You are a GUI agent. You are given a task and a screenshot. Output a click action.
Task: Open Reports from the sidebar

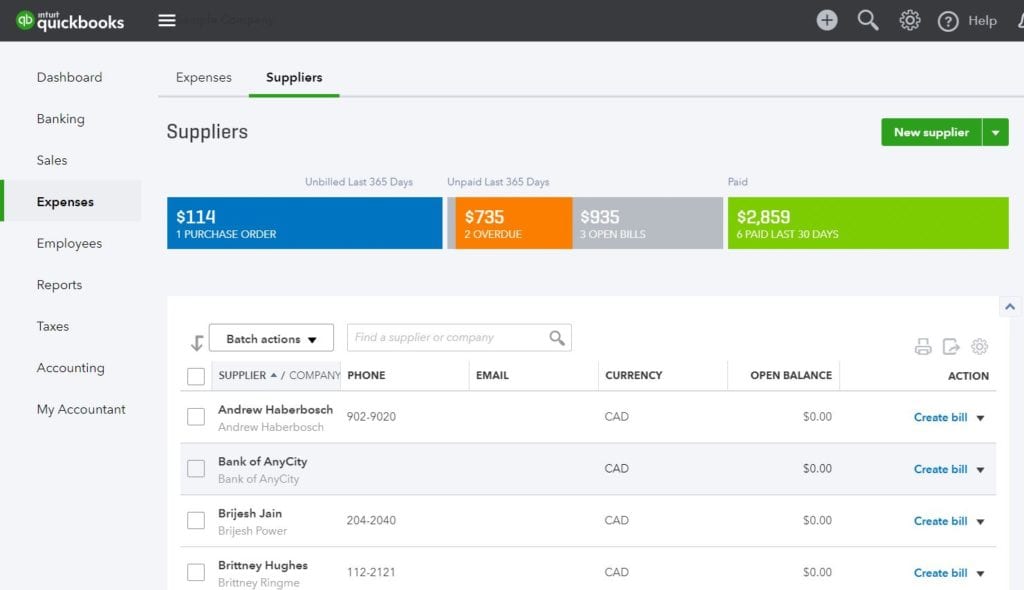pyautogui.click(x=59, y=284)
